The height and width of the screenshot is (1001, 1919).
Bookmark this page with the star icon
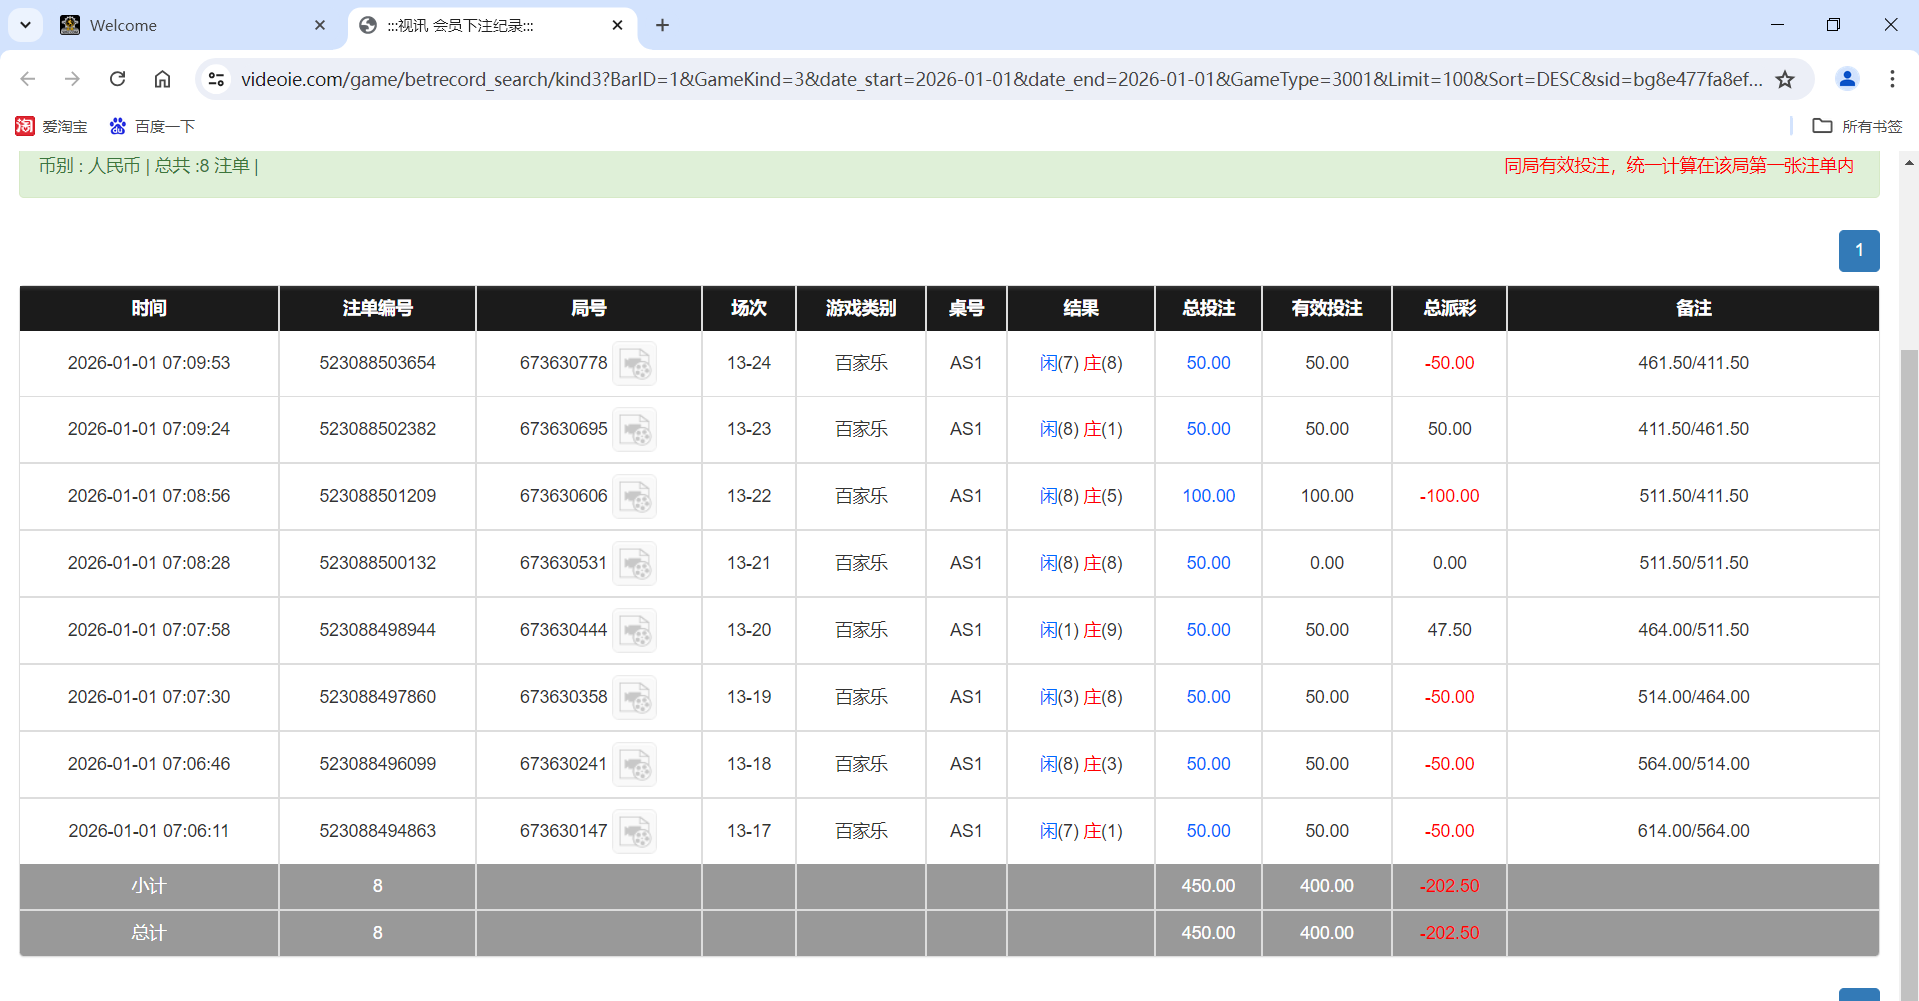[x=1785, y=79]
